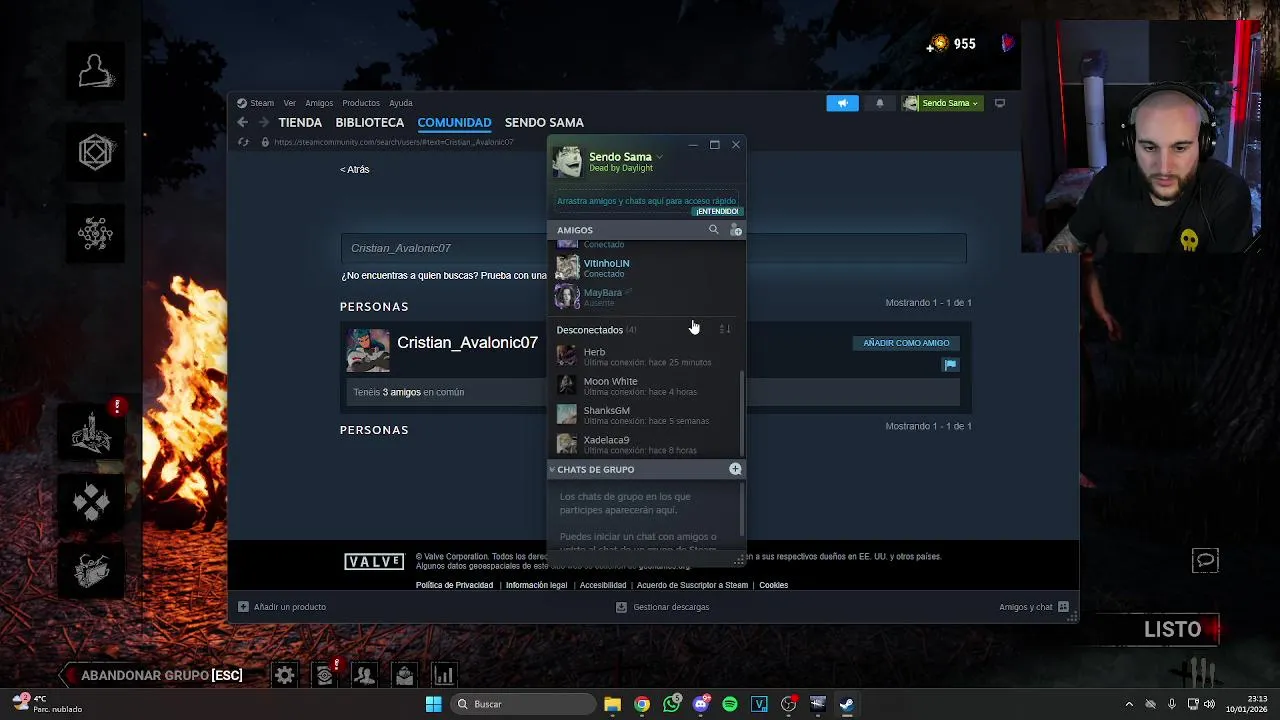Open status dropdown next to Sendo Sama in friends list
The width and height of the screenshot is (1280, 720).
pyautogui.click(x=659, y=157)
